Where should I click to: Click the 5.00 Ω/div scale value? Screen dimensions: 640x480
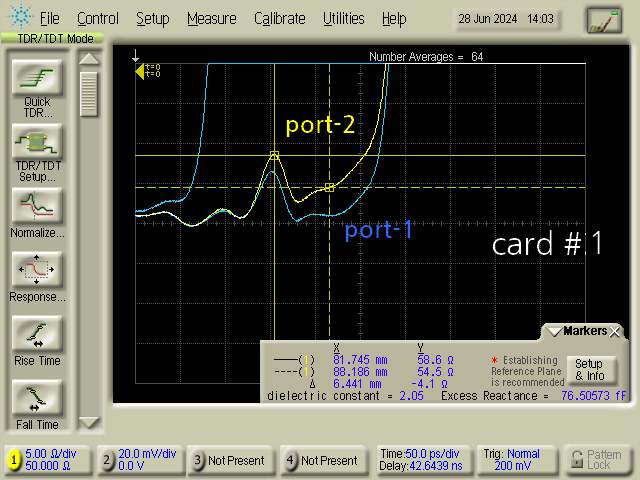tap(51, 454)
